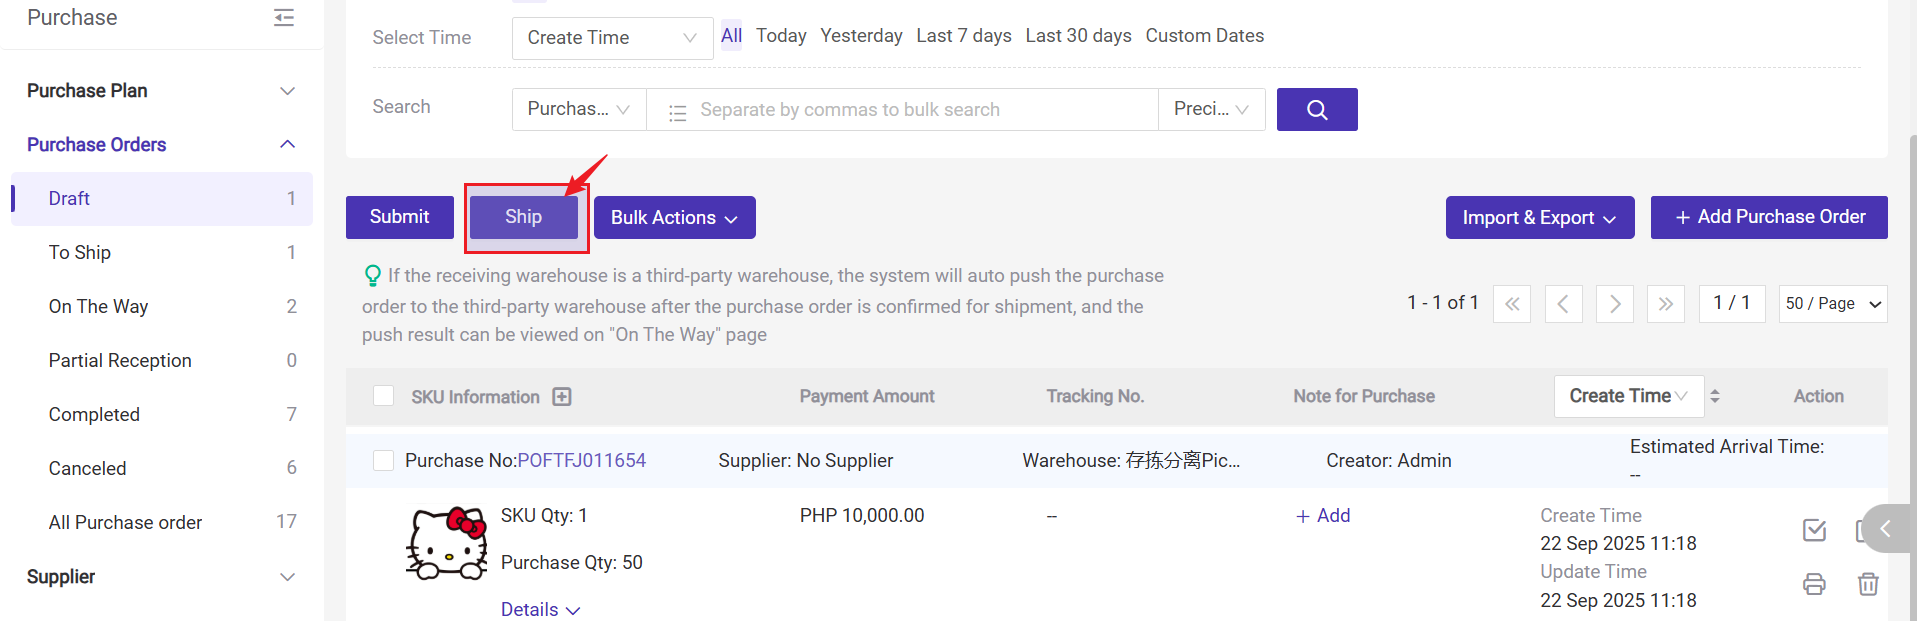Screen dimensions: 1917x621
Task: Open the gray side panel arrow tab
Action: [1886, 529]
